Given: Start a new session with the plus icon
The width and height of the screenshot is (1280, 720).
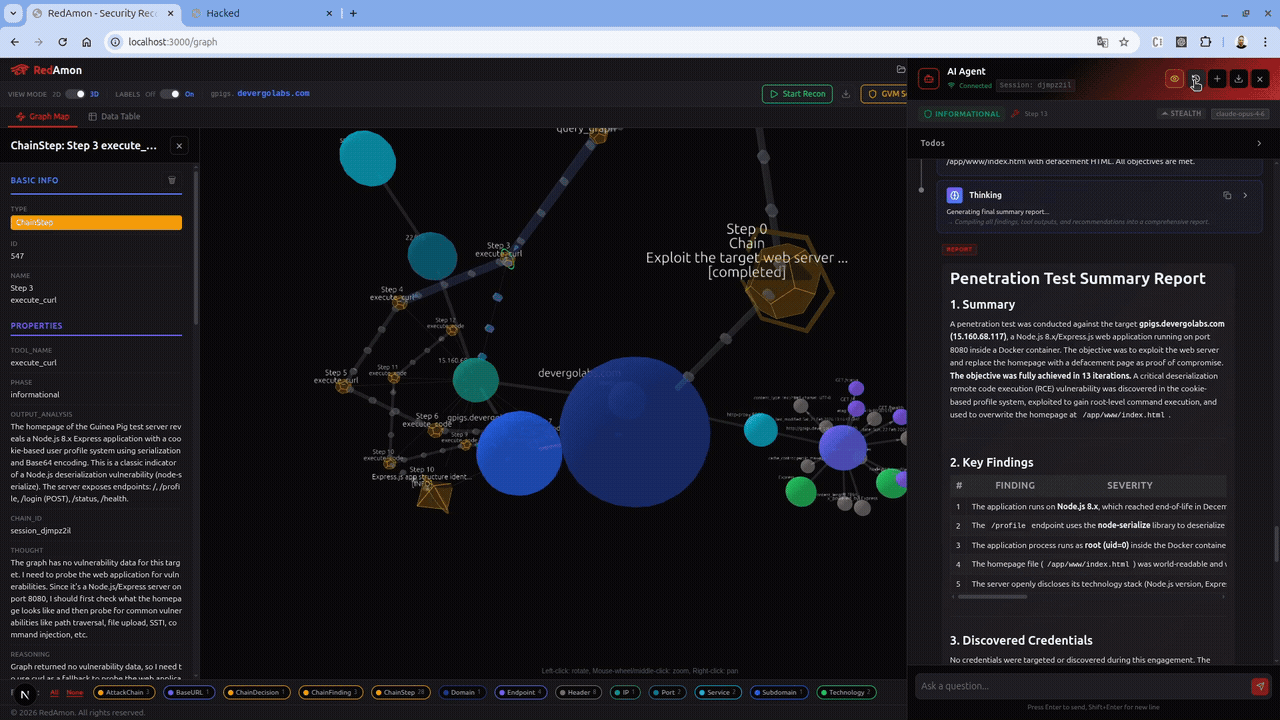Looking at the screenshot, I should 1217,79.
